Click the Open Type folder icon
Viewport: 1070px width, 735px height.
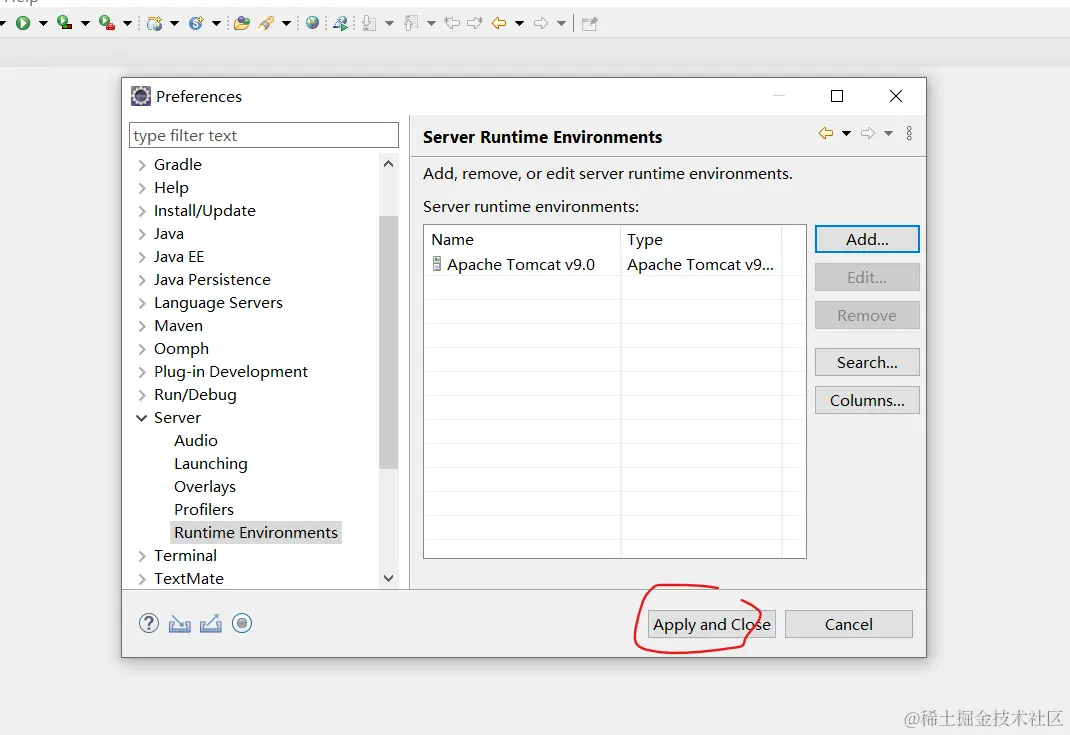click(242, 23)
